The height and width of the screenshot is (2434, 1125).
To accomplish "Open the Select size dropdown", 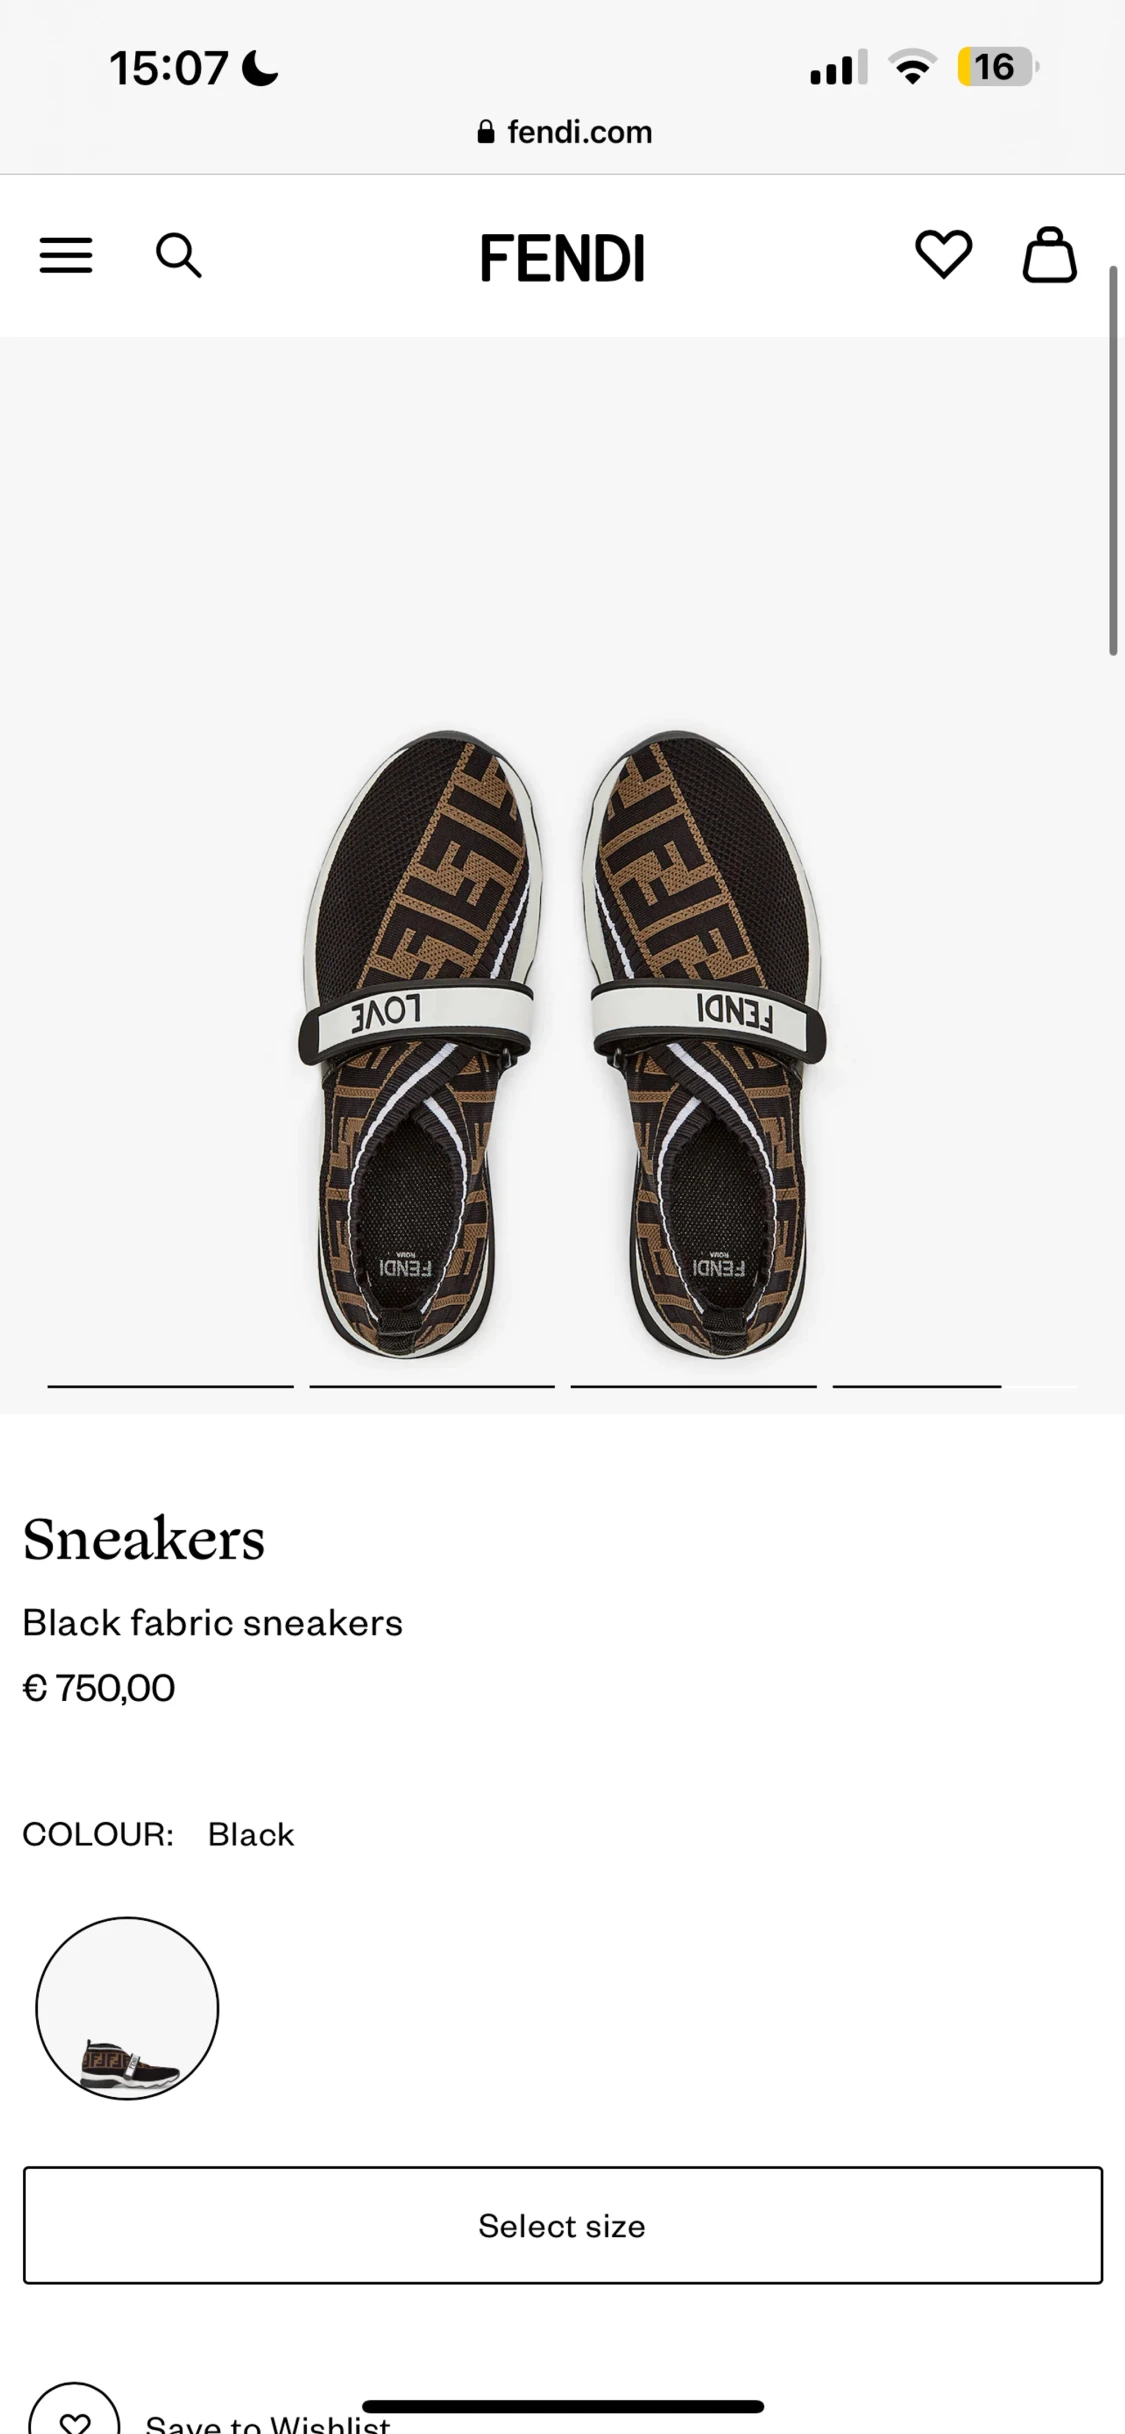I will [x=563, y=2225].
